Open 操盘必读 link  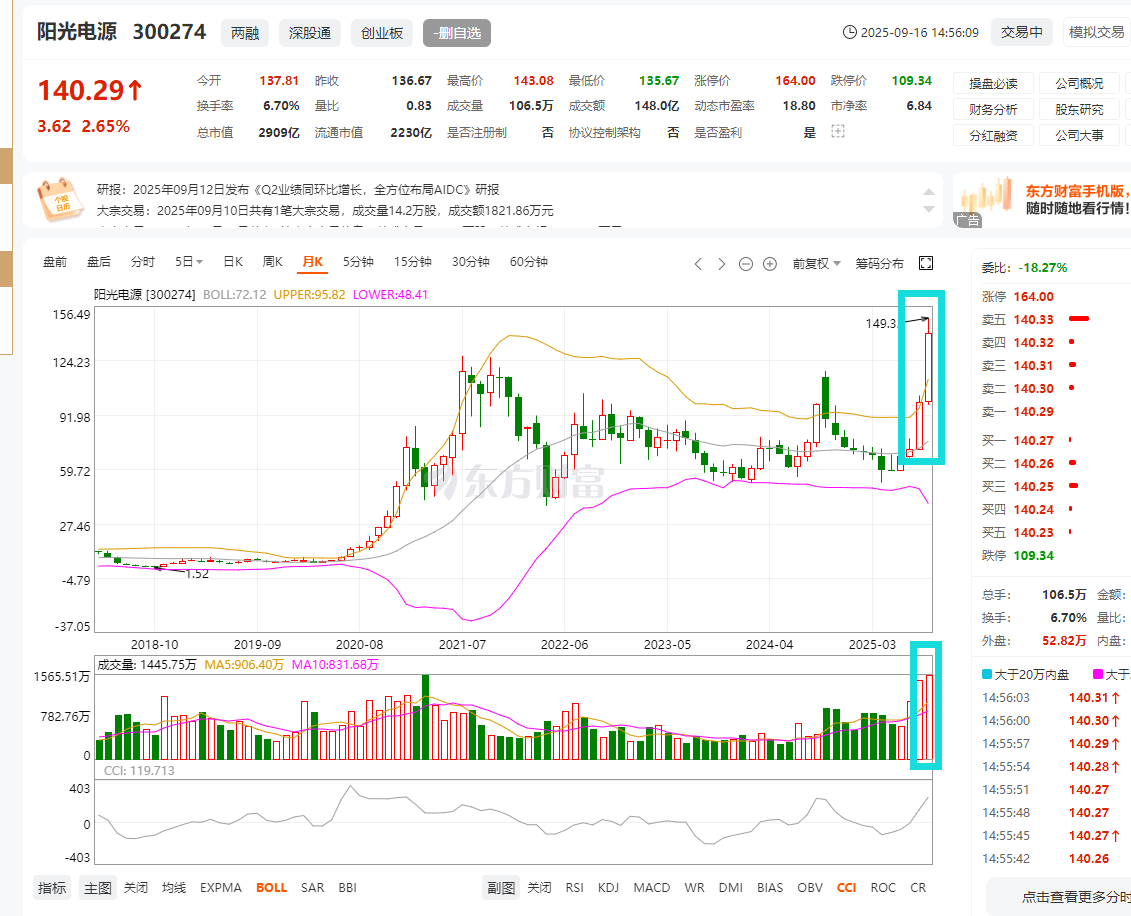(x=993, y=84)
